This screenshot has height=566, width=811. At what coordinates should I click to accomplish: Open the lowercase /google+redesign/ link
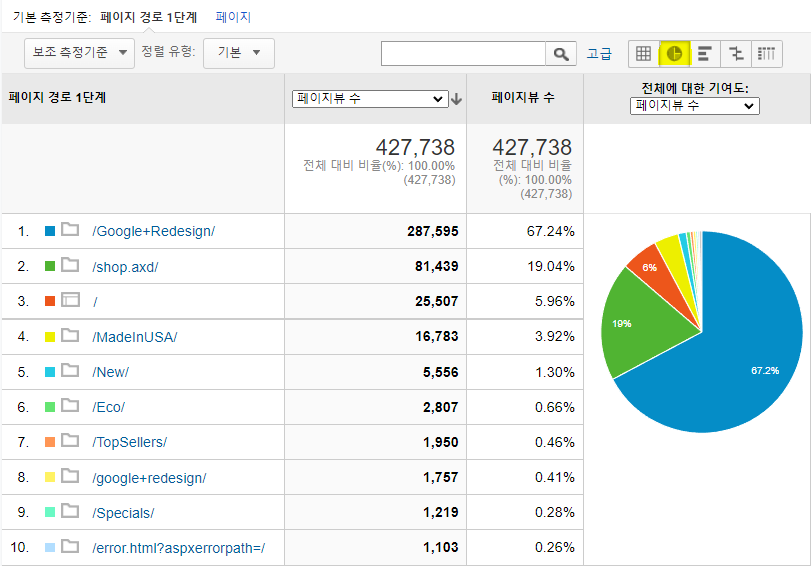149,478
